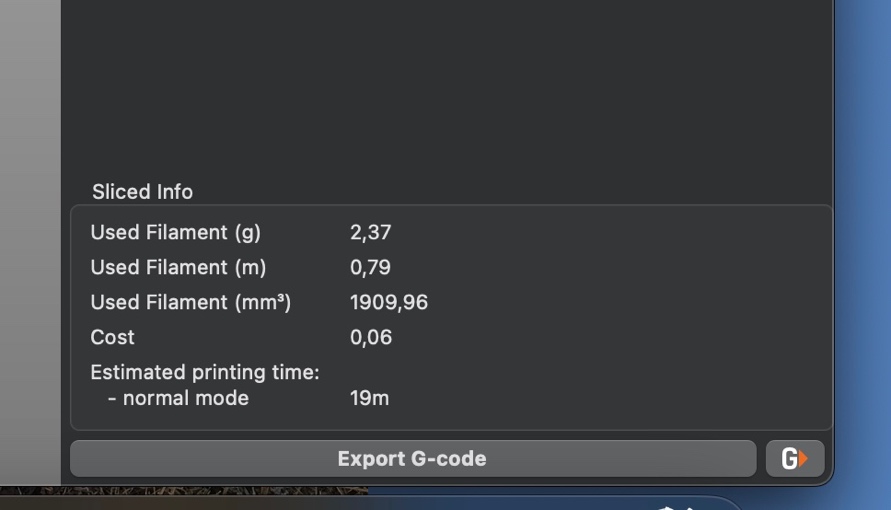
Task: Click the 0,06 cost value
Action: click(370, 337)
